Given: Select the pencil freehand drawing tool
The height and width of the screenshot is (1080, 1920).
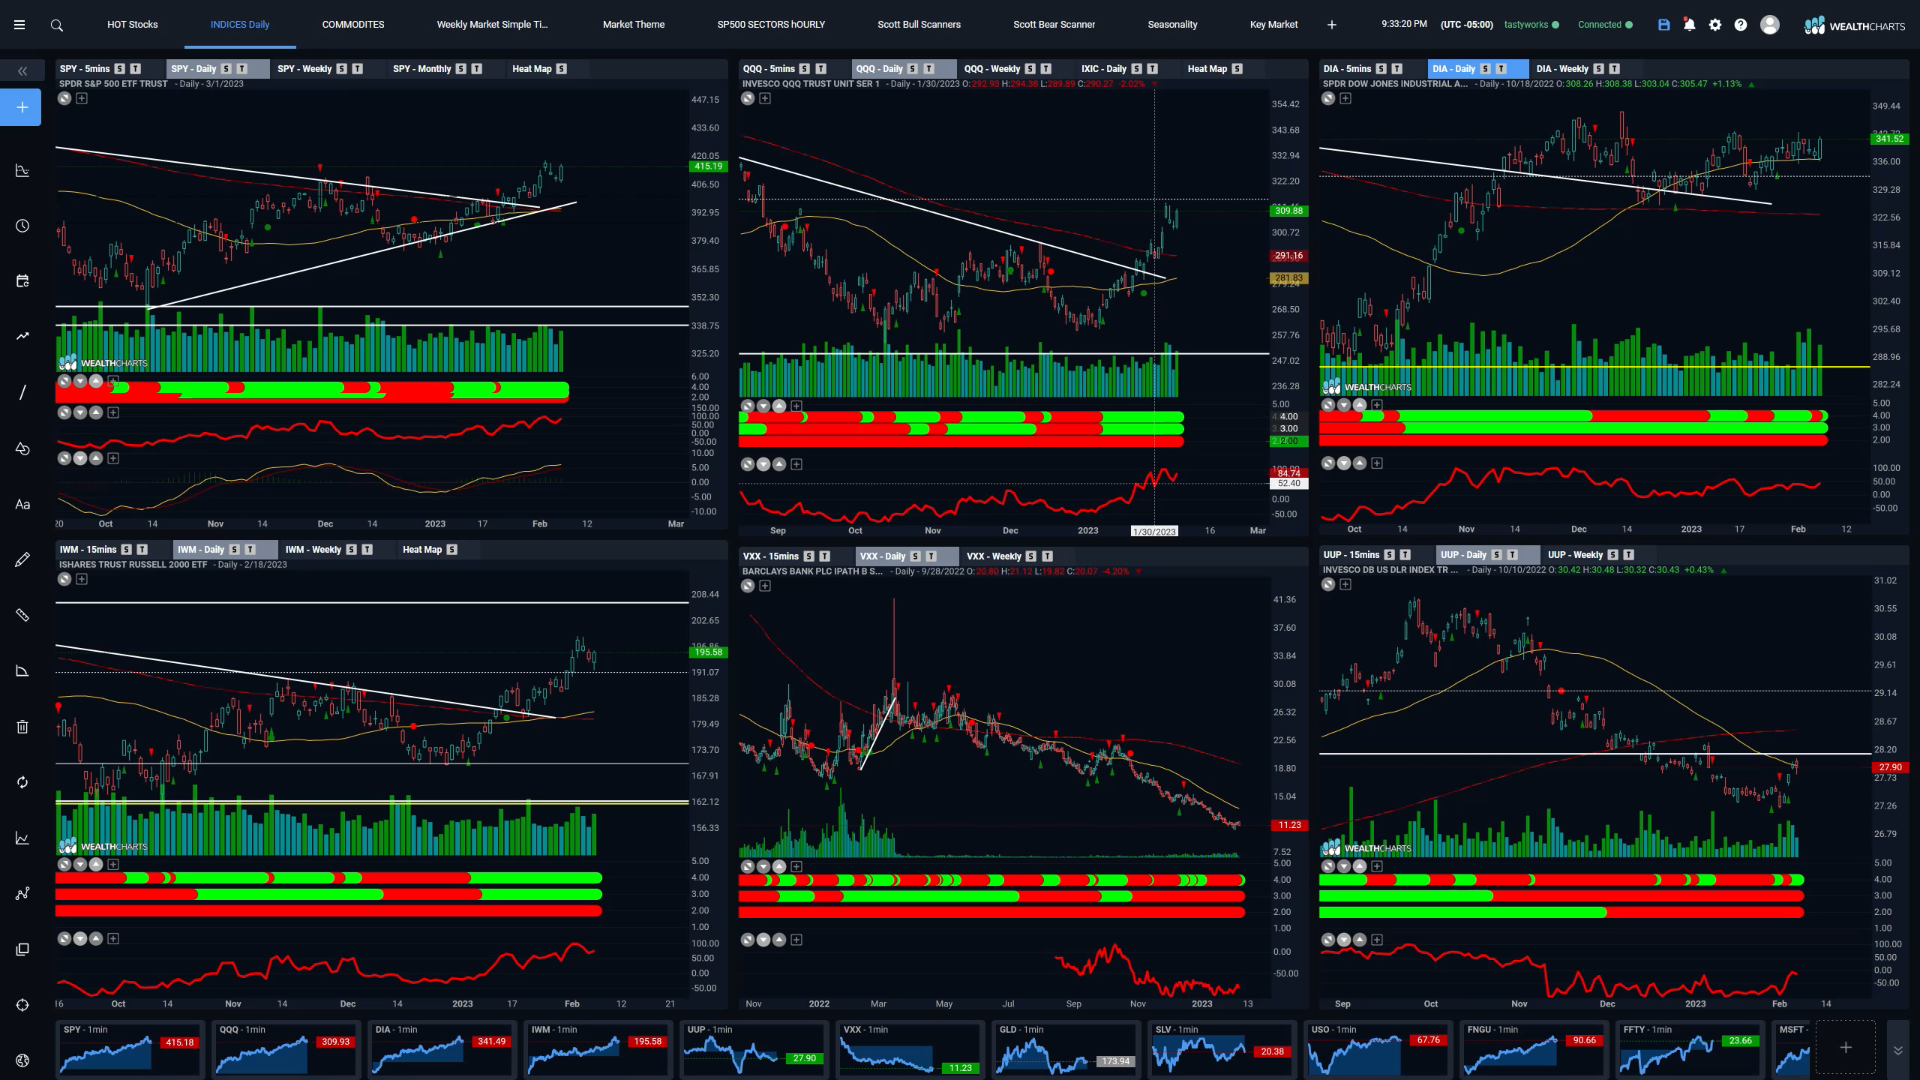Looking at the screenshot, I should [x=22, y=560].
